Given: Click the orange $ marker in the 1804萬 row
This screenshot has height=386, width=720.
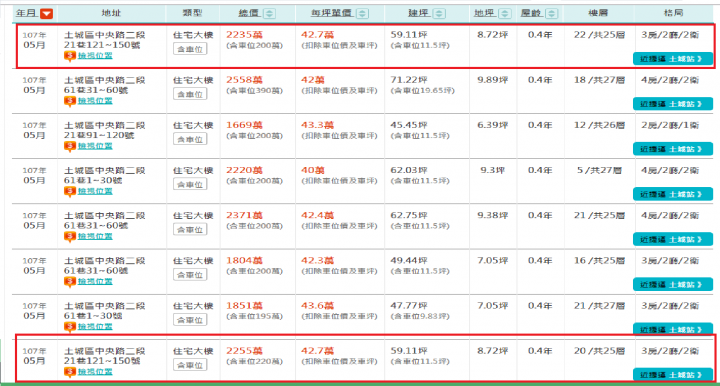Looking at the screenshot, I should 70,282.
